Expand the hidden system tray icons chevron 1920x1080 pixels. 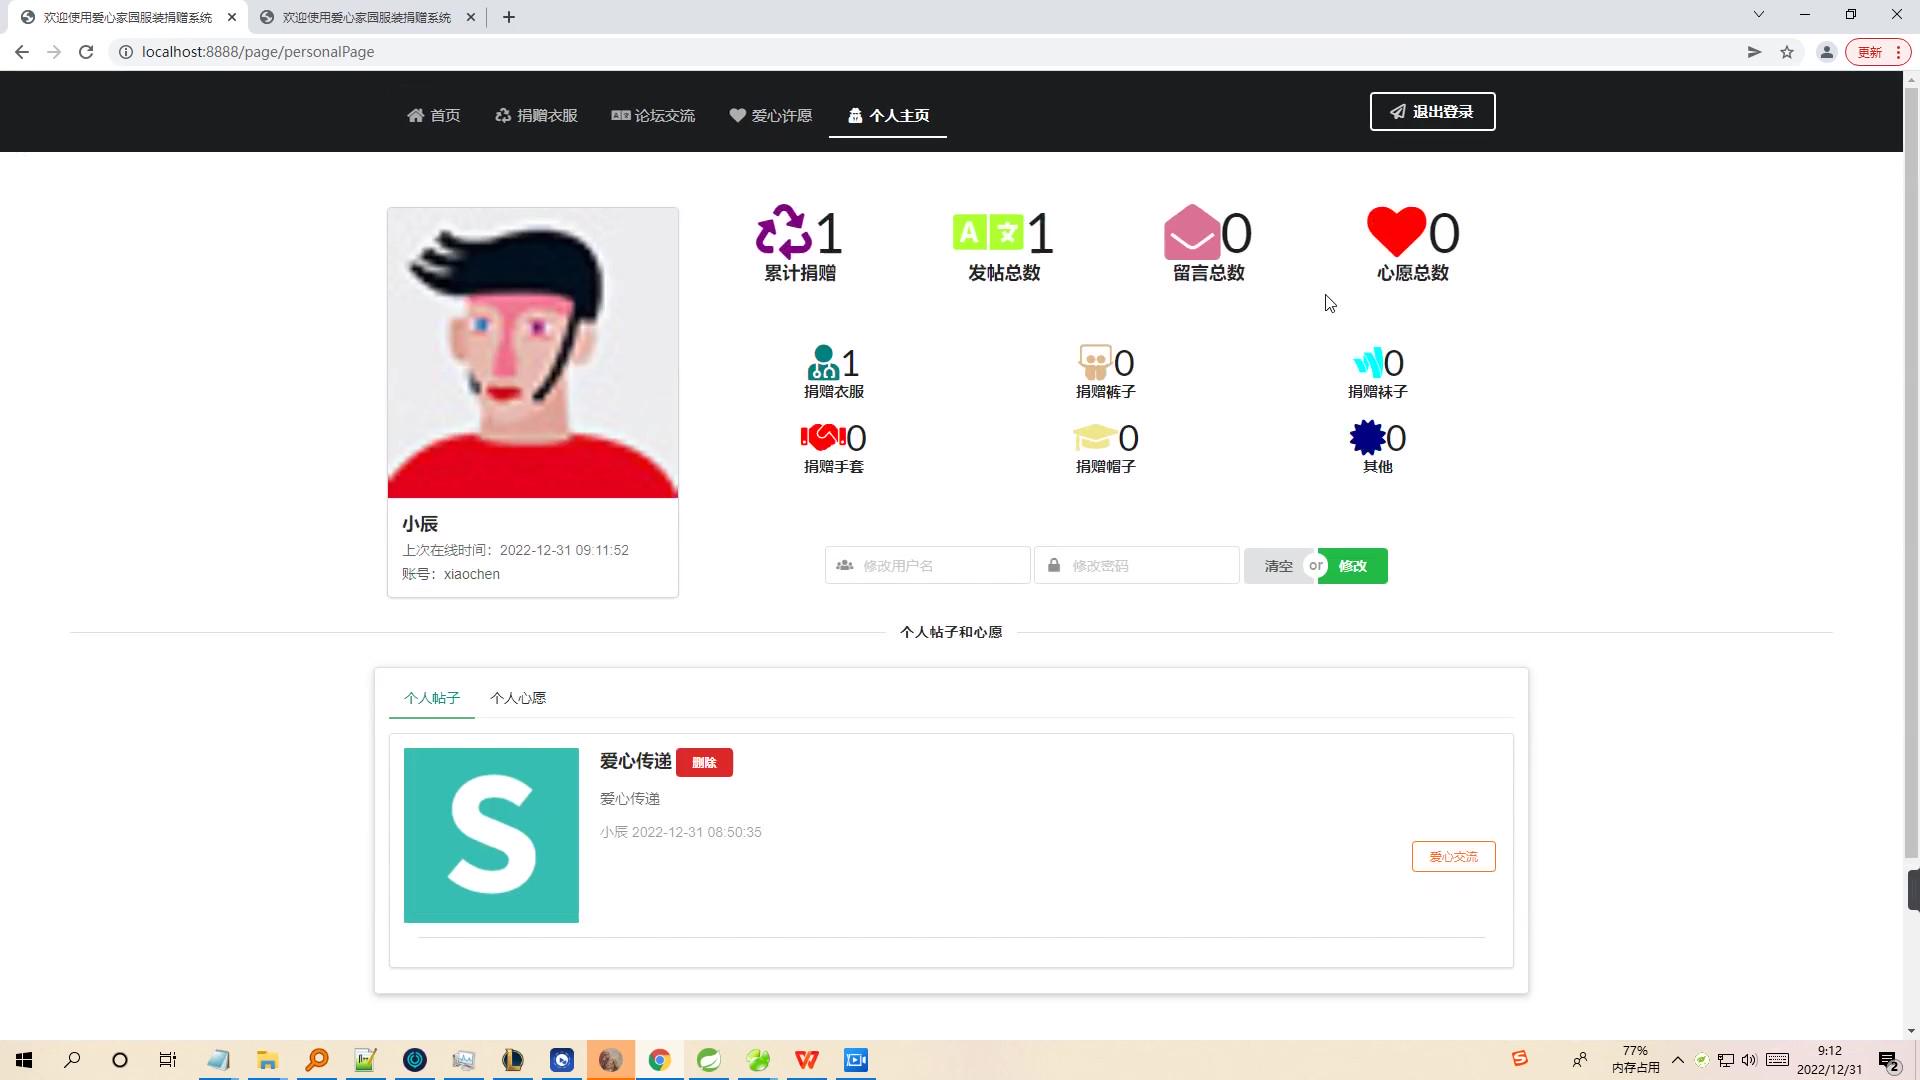[x=1678, y=1060]
